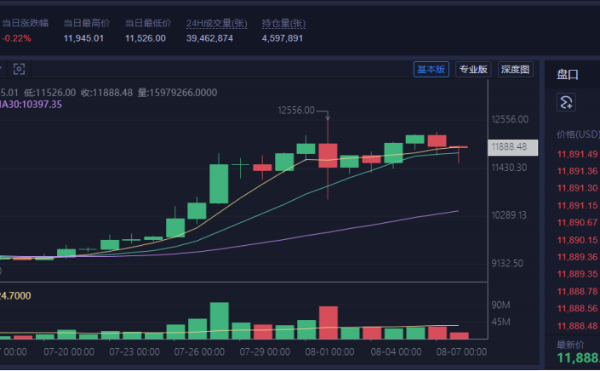
Task: Click the tall red candlestick below 12556.00
Action: (x=328, y=156)
